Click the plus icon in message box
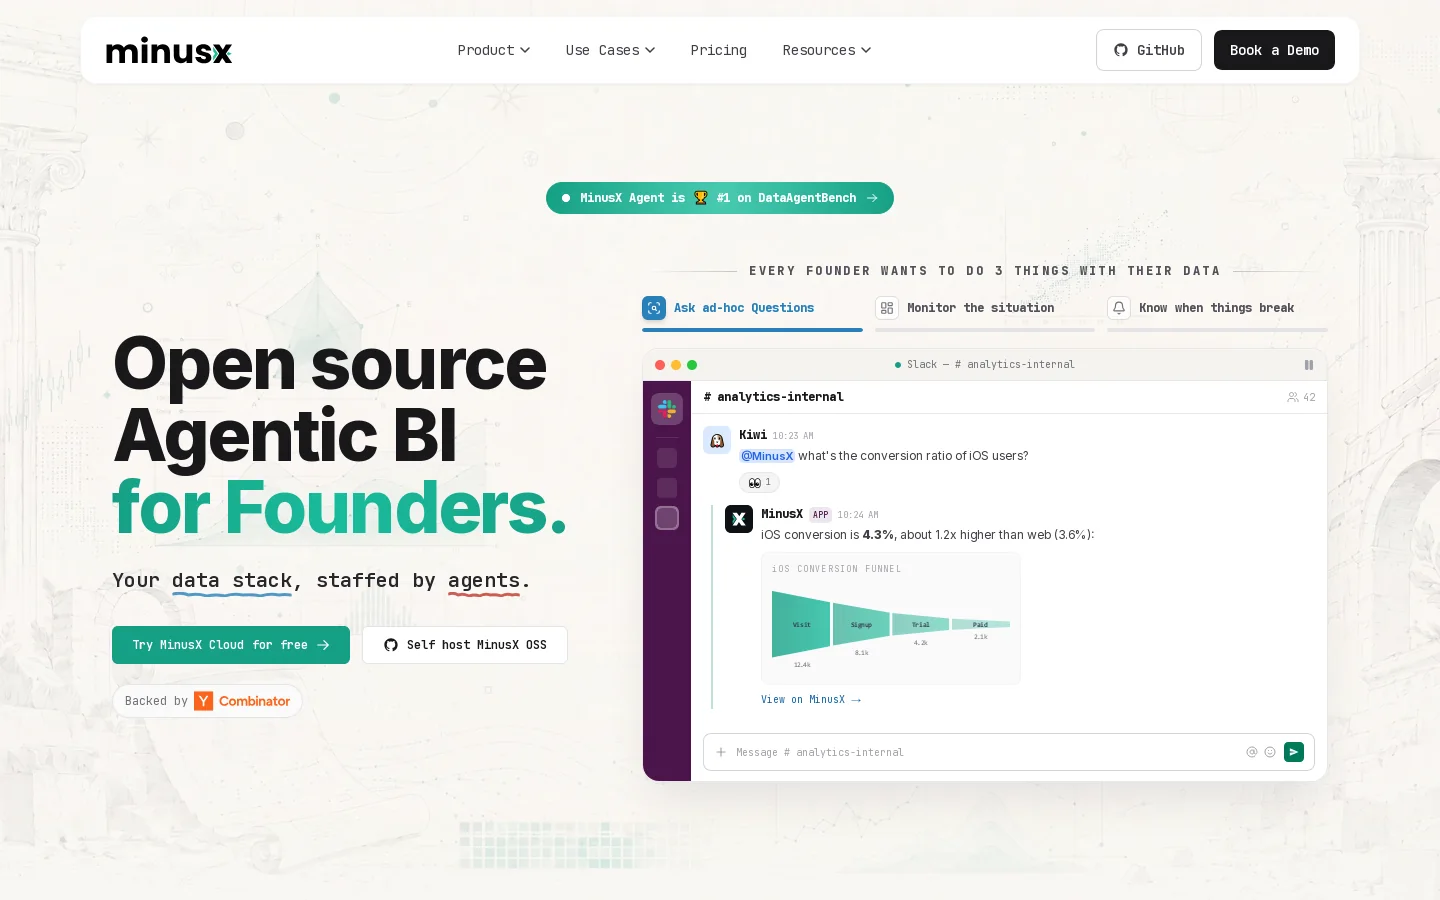The width and height of the screenshot is (1440, 900). tap(721, 752)
